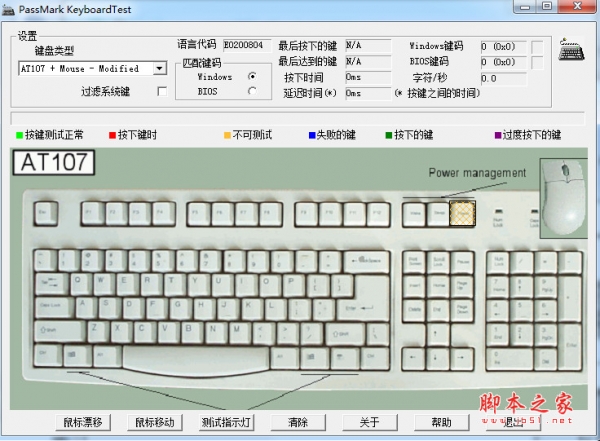Click the numpad 0 key on keyboard image
Viewport: 600px width, 441px height.
pyautogui.click(x=509, y=359)
